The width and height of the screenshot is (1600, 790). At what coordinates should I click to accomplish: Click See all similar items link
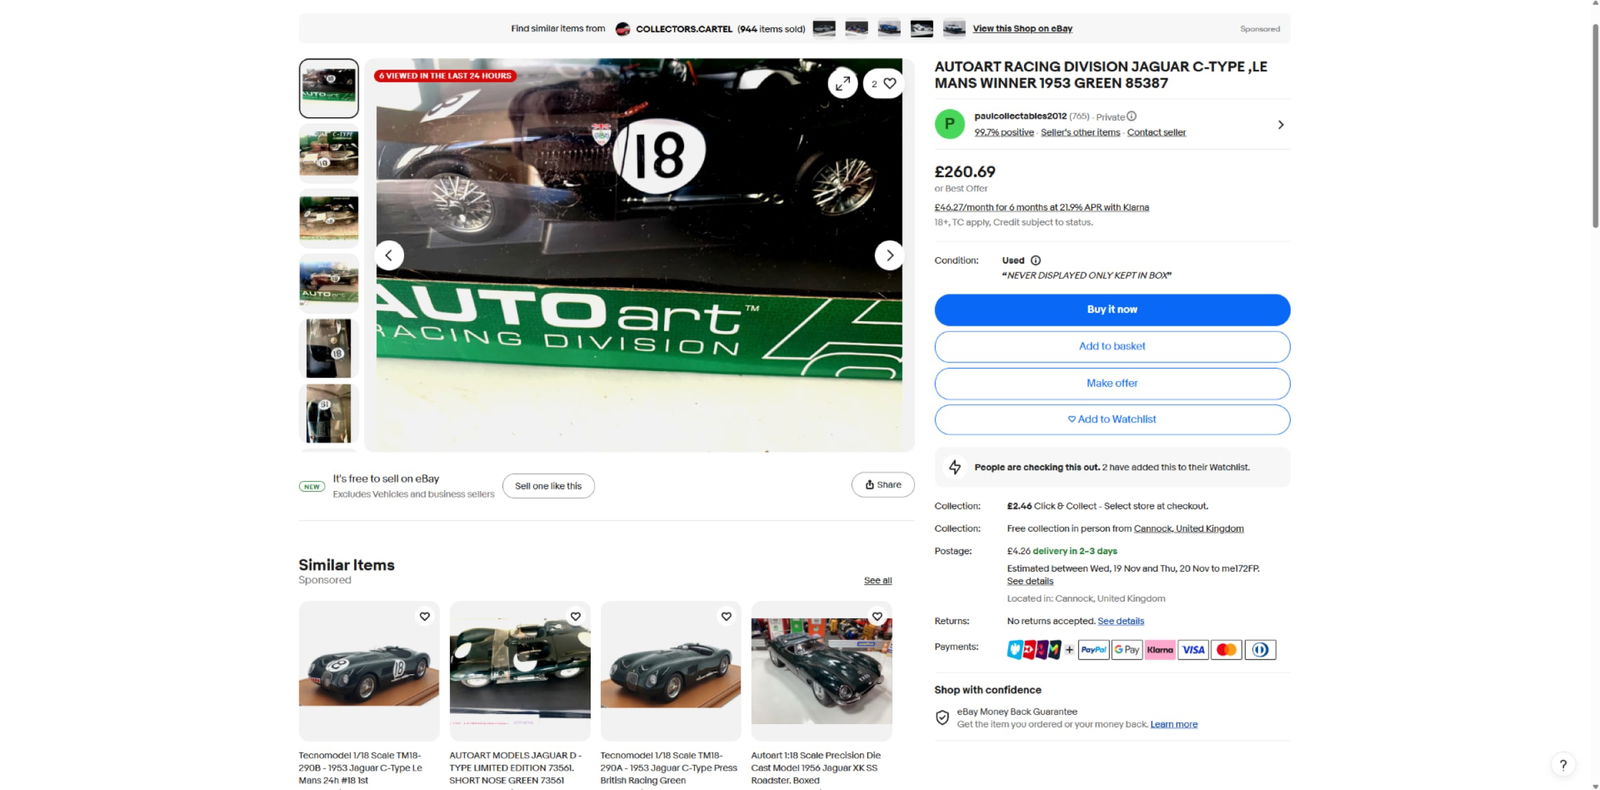[878, 580]
